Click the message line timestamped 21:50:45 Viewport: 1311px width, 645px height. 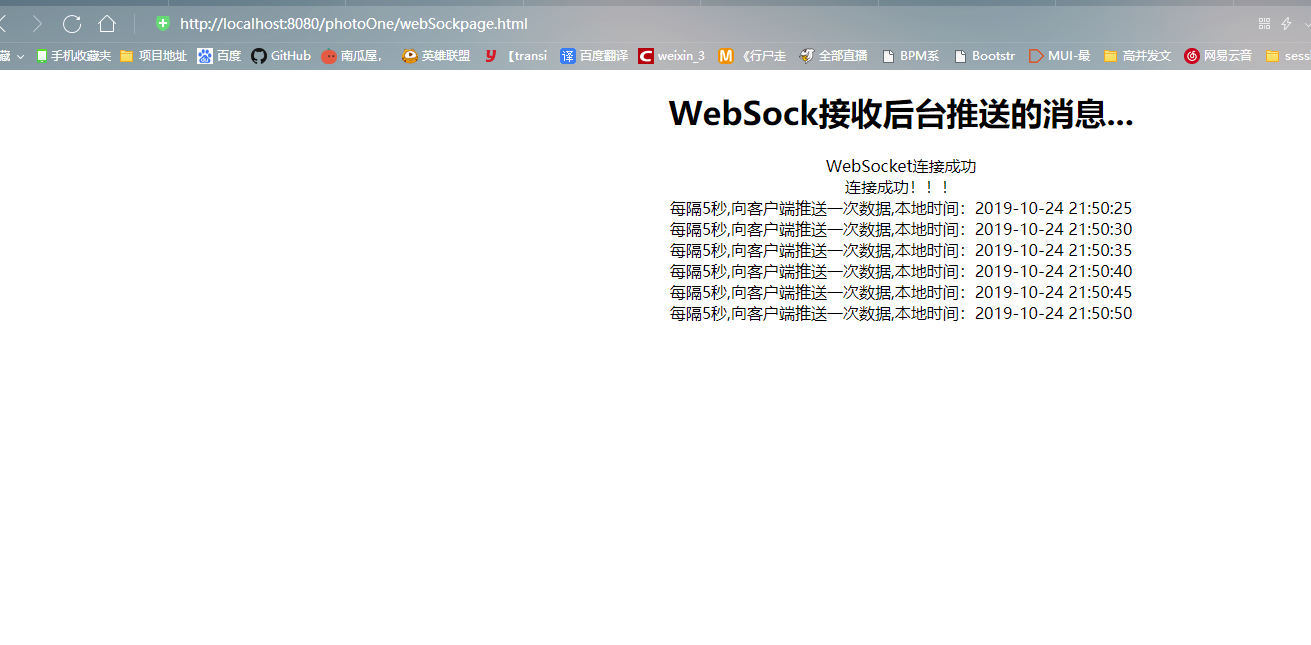[901, 292]
